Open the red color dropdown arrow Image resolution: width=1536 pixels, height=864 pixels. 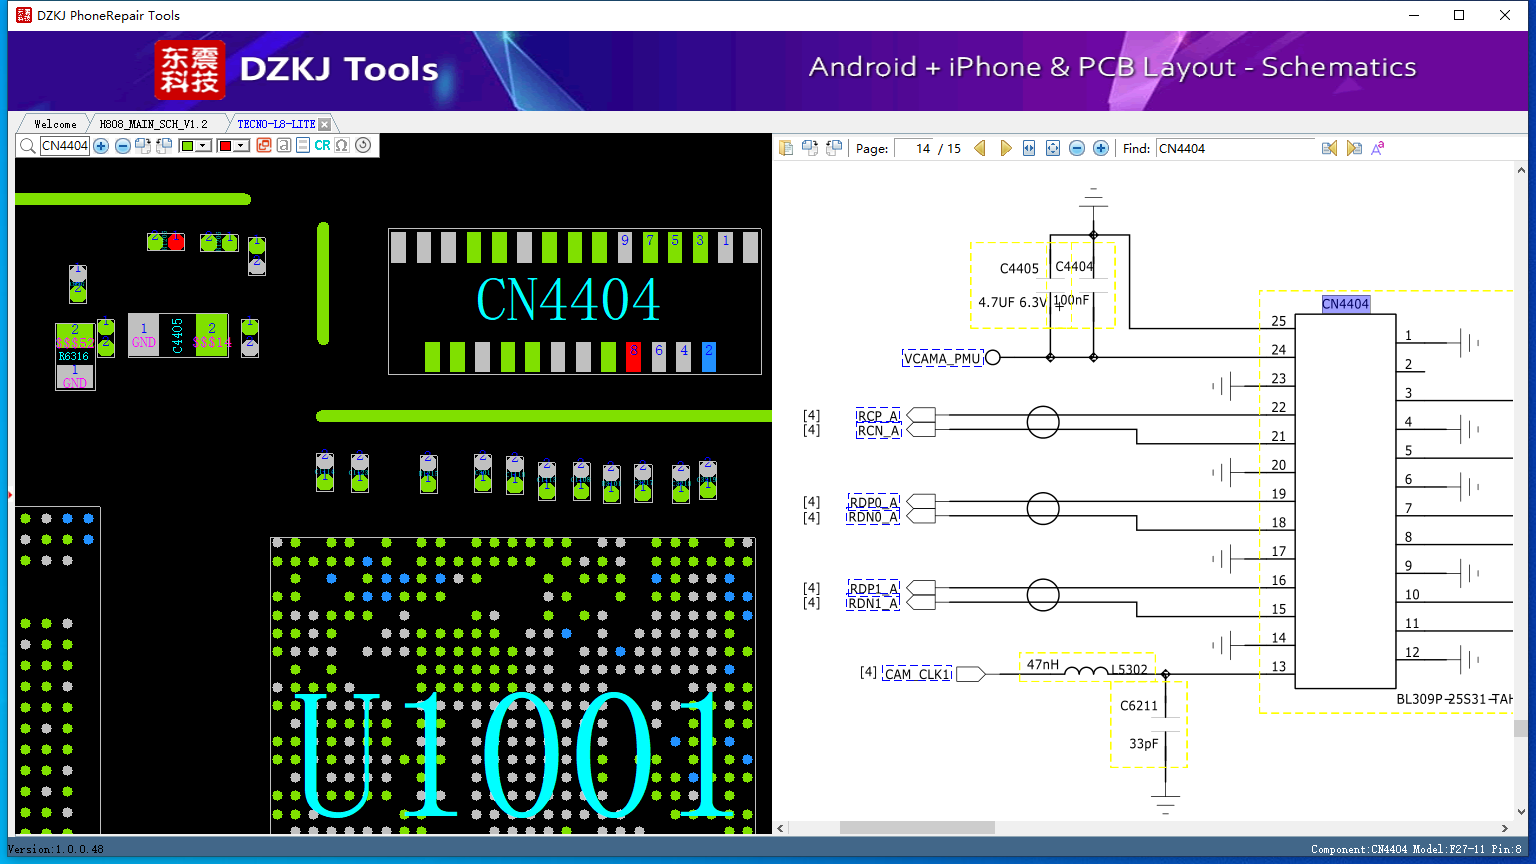click(x=242, y=146)
